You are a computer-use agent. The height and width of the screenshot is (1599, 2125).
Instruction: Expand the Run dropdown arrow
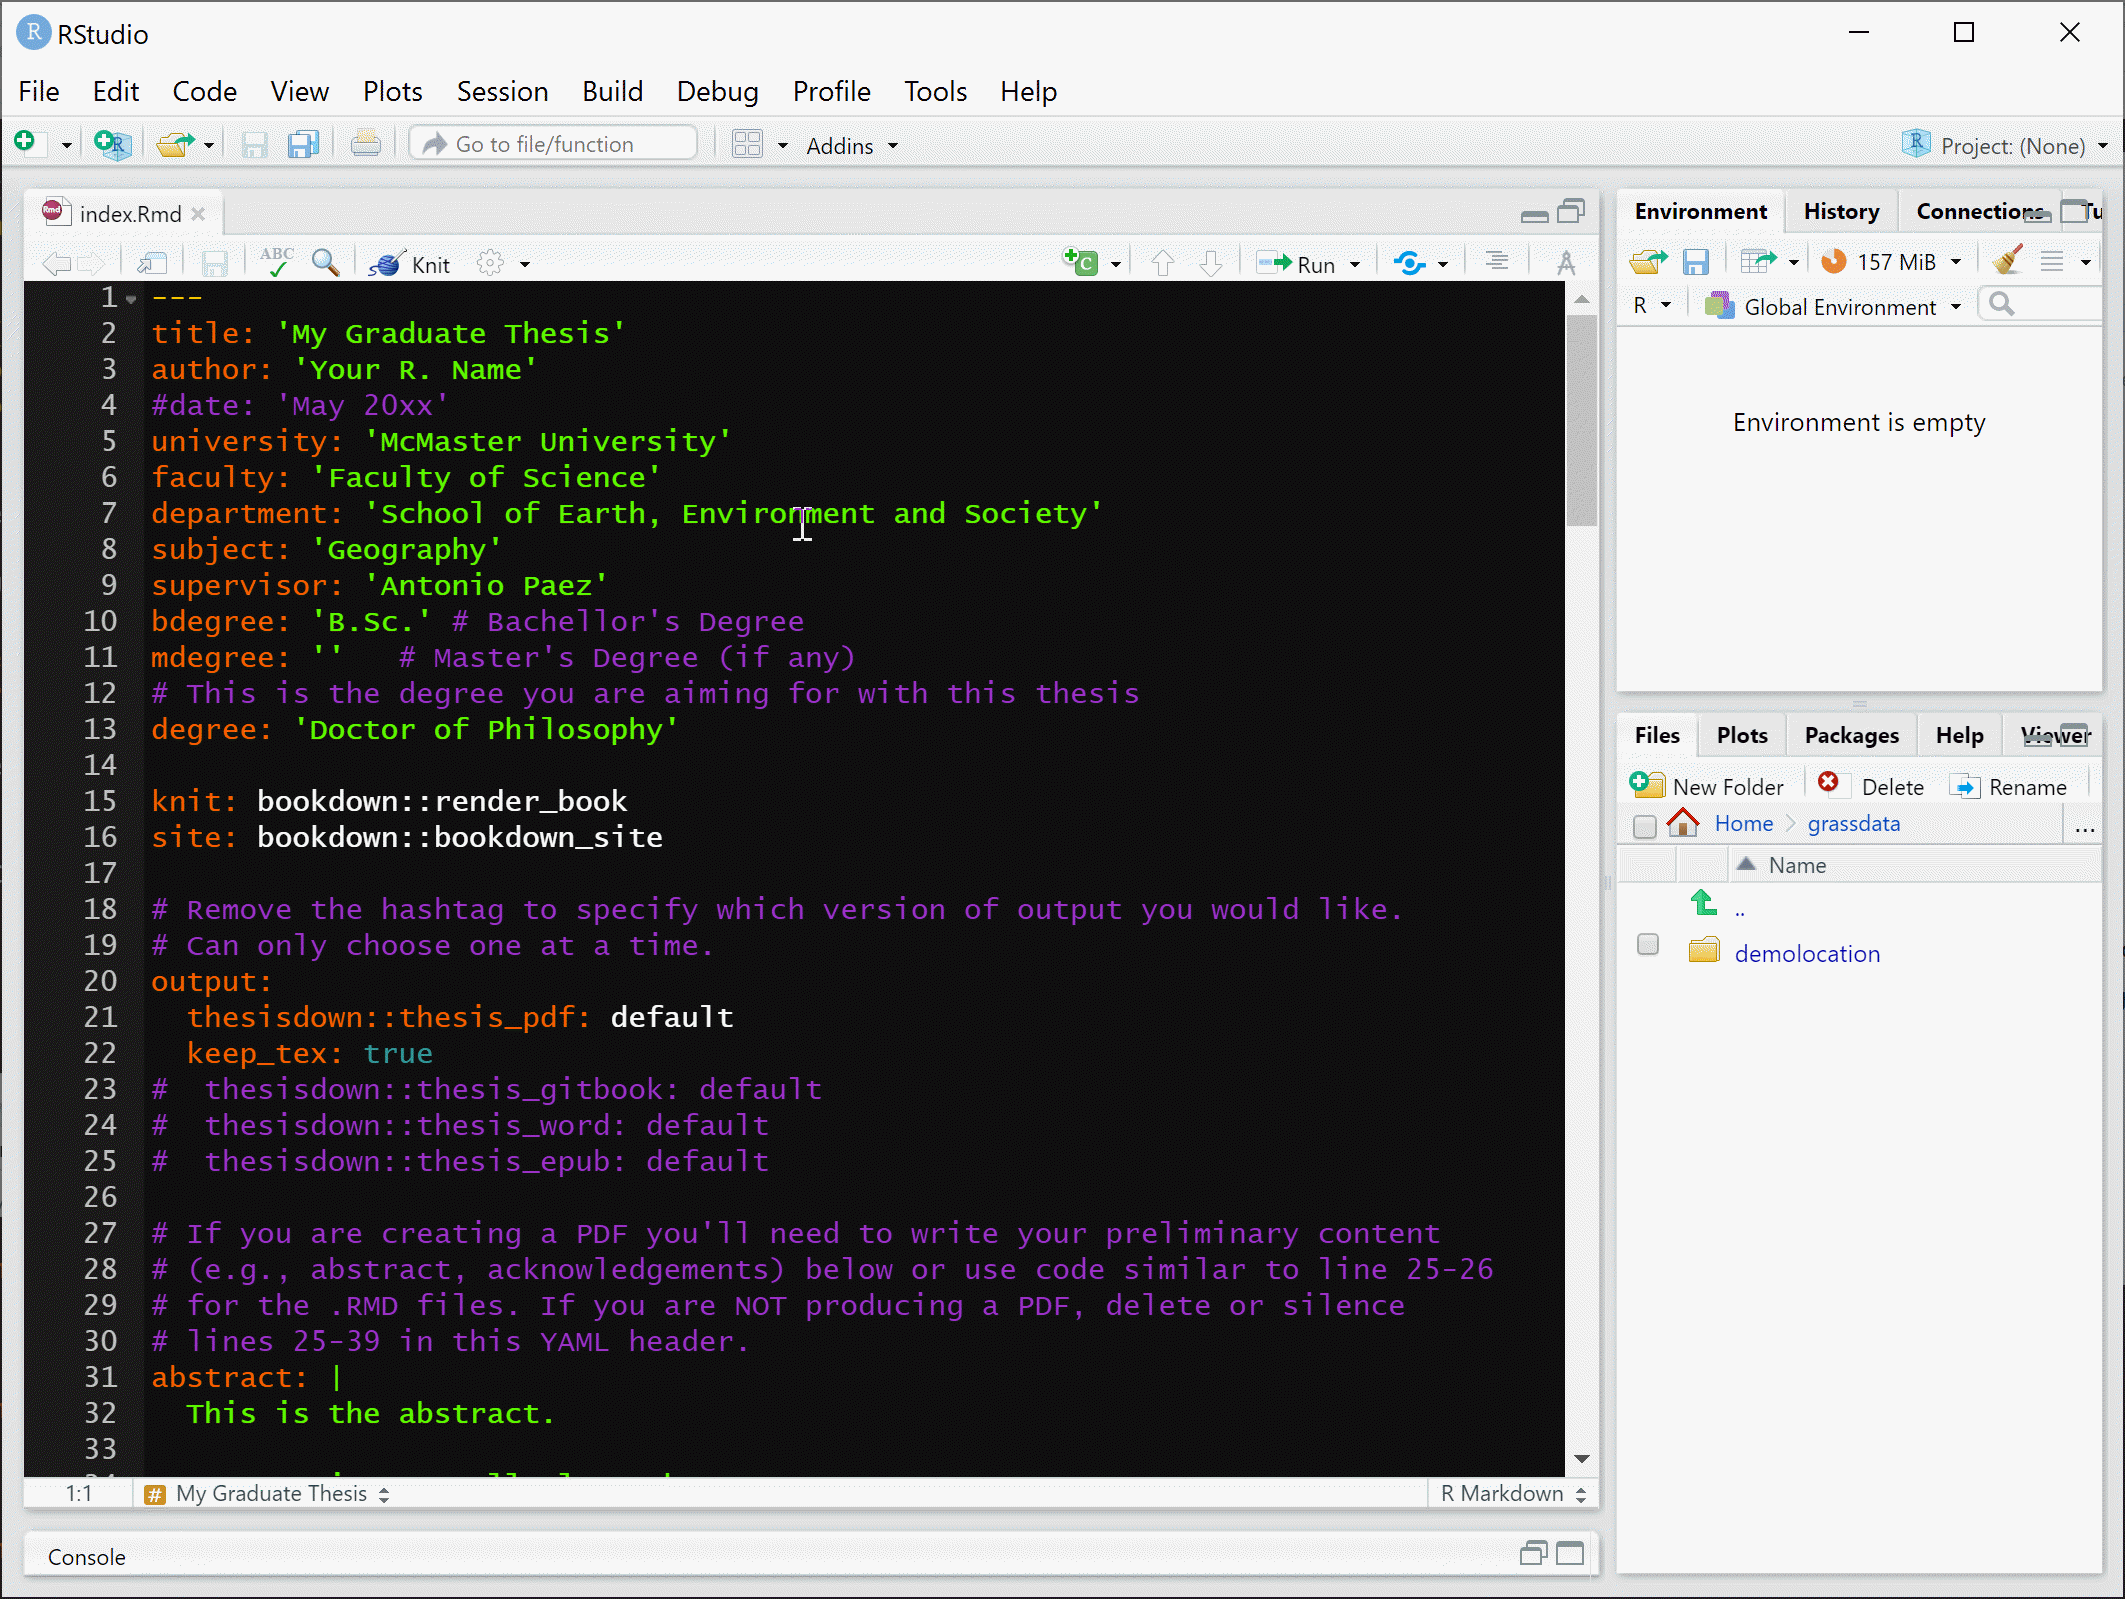[1355, 265]
